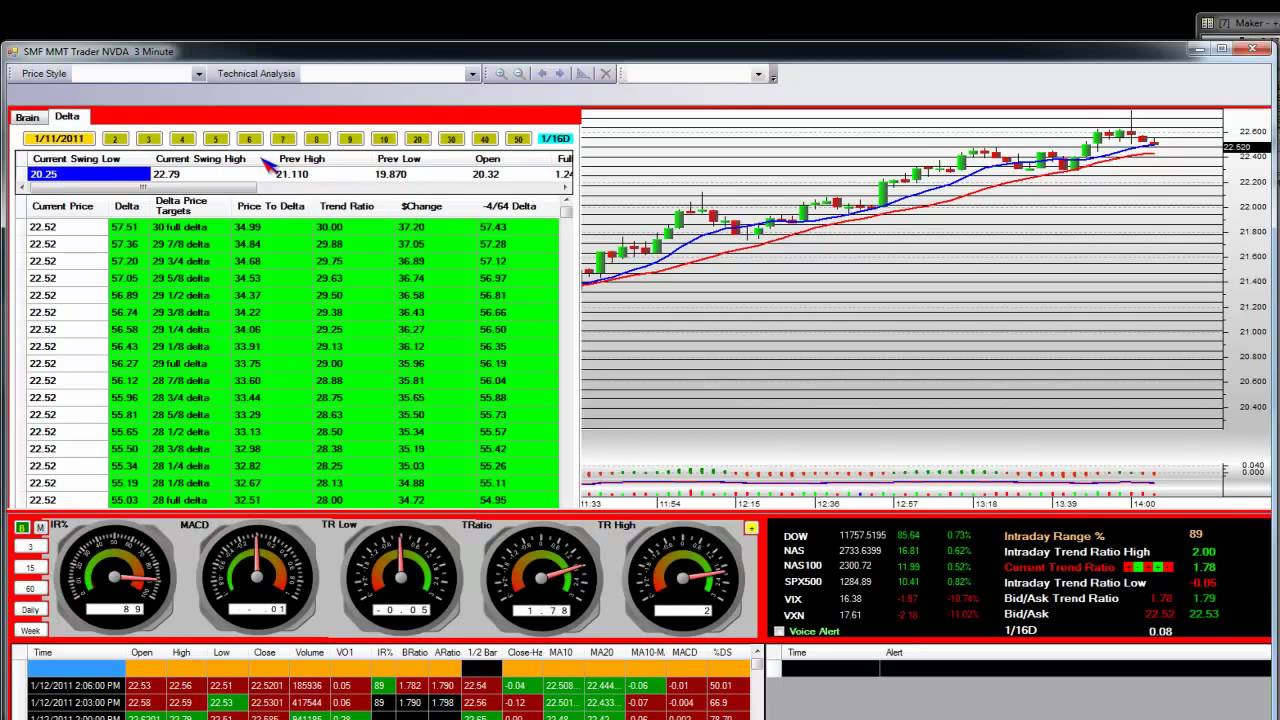
Task: Select the 60 minute timeframe button
Action: coord(30,589)
